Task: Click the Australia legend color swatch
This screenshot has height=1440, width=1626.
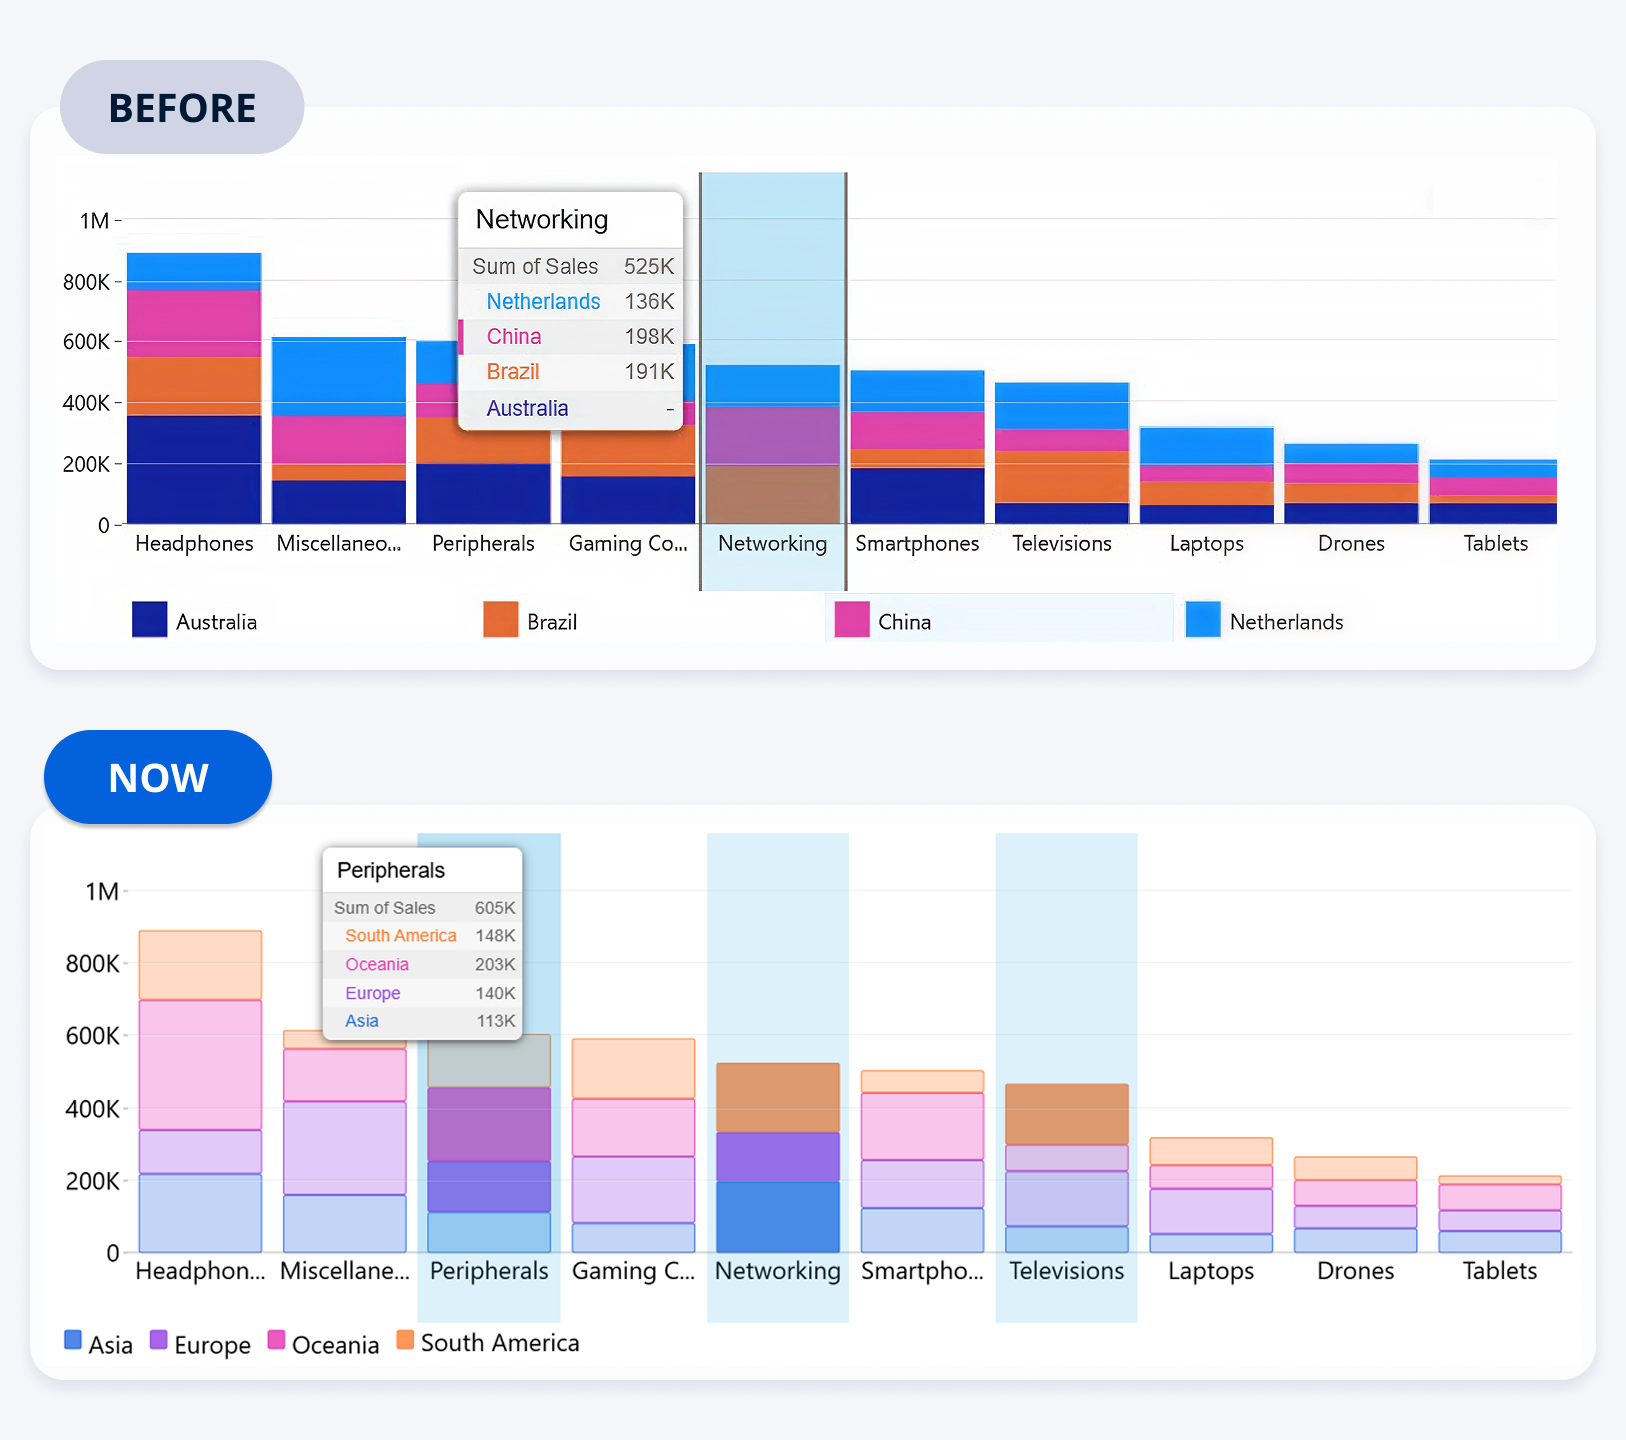Action: (149, 620)
